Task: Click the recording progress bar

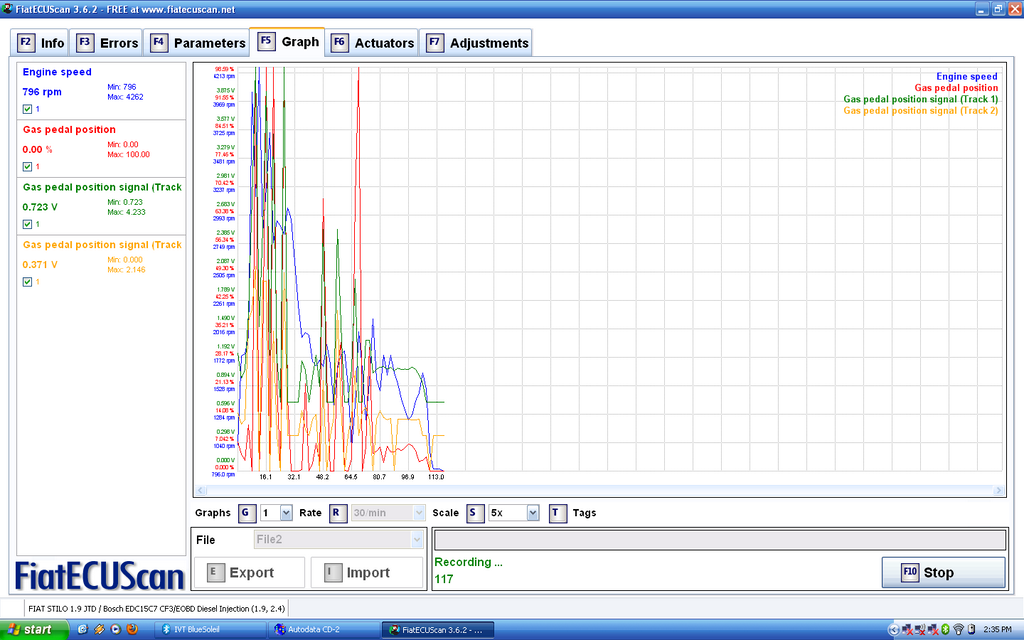Action: pyautogui.click(x=720, y=540)
